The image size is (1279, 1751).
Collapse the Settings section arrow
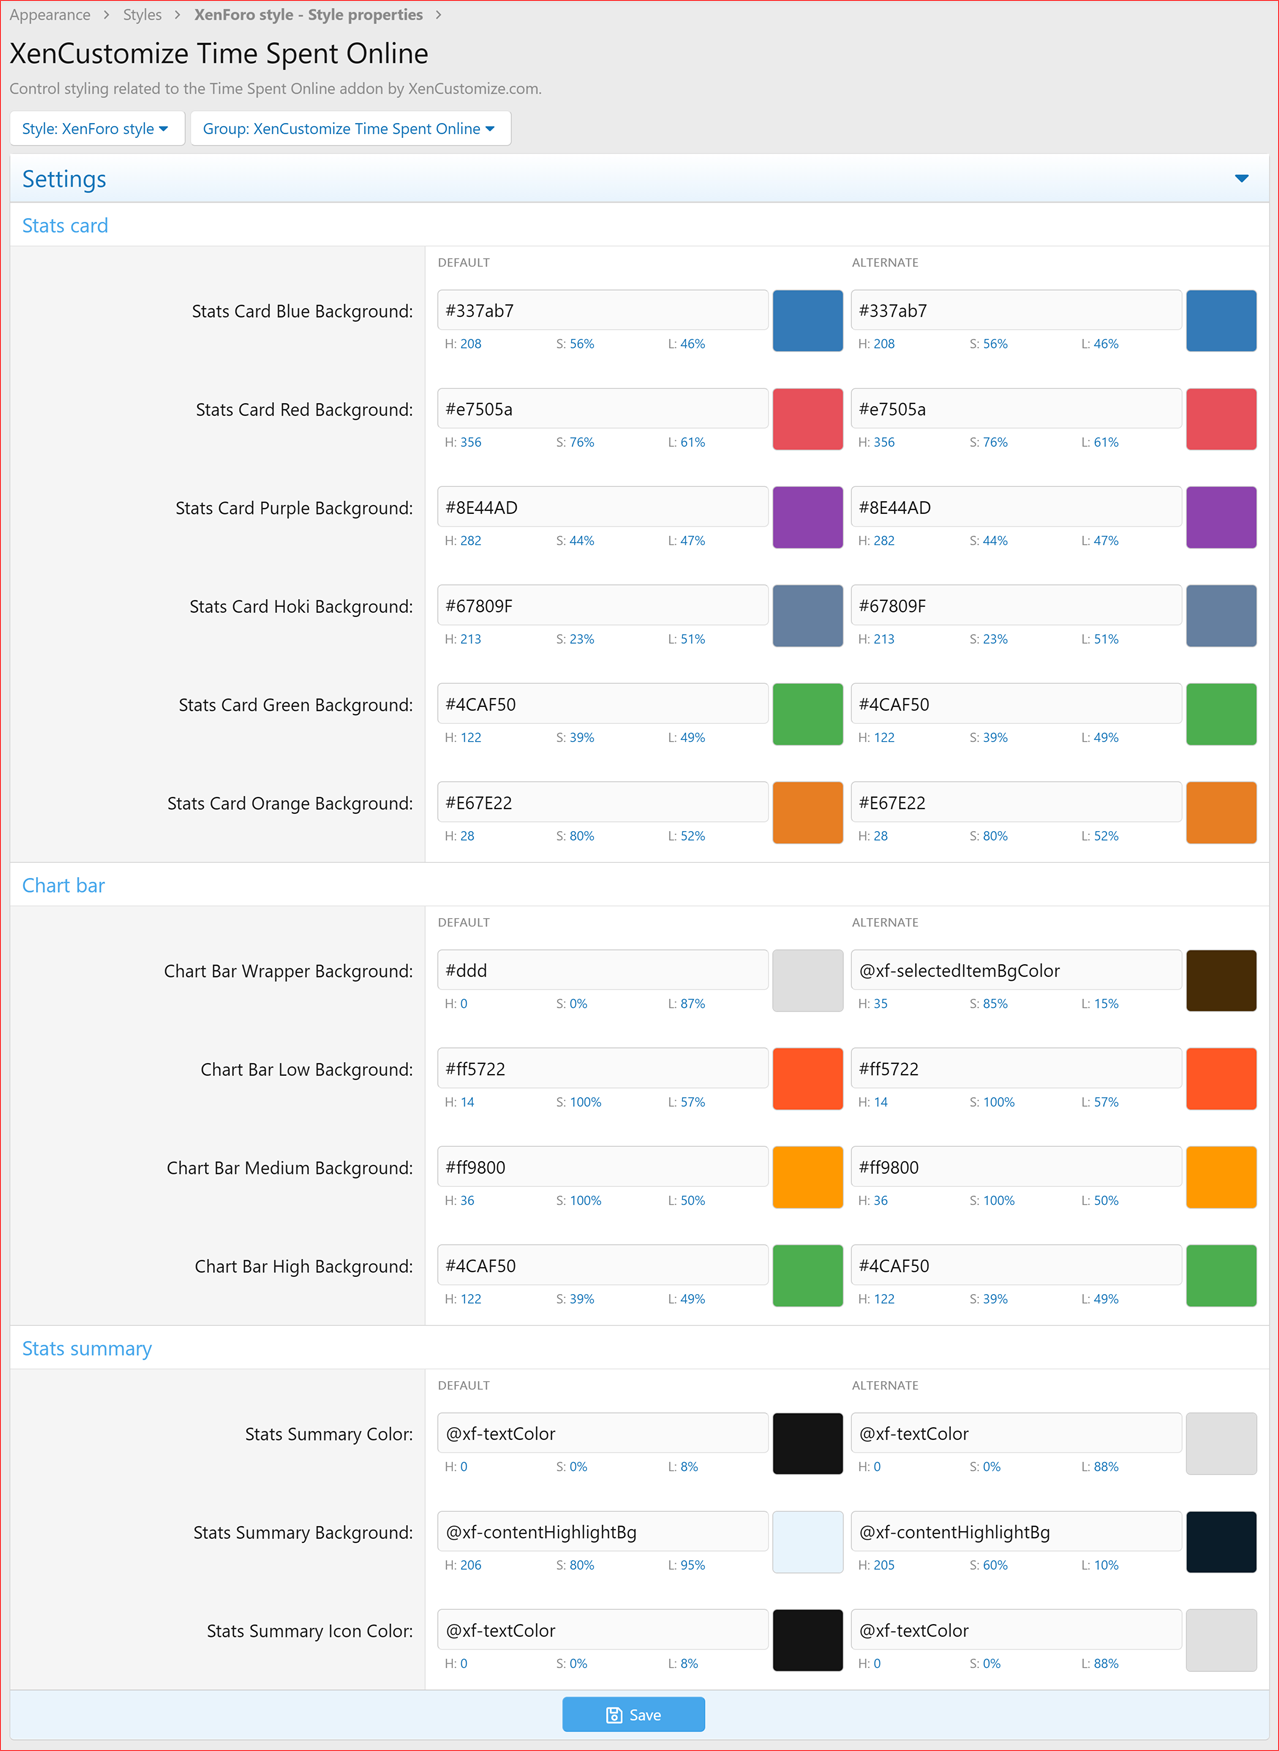[x=1241, y=179]
